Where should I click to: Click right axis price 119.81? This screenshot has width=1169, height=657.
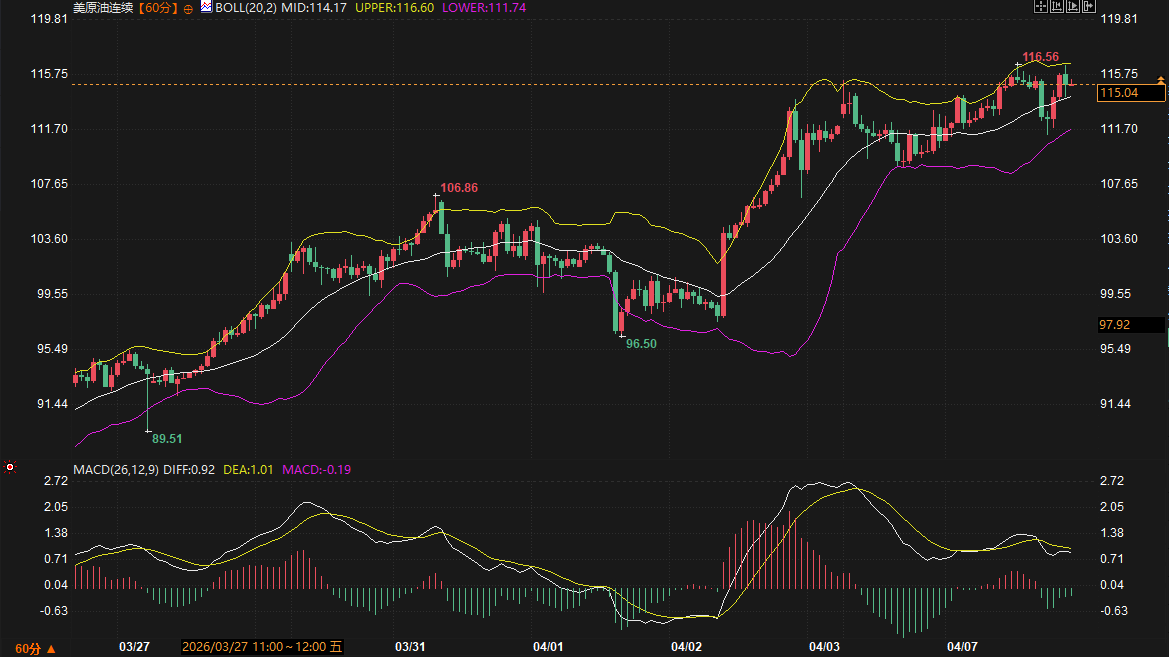pos(1119,19)
